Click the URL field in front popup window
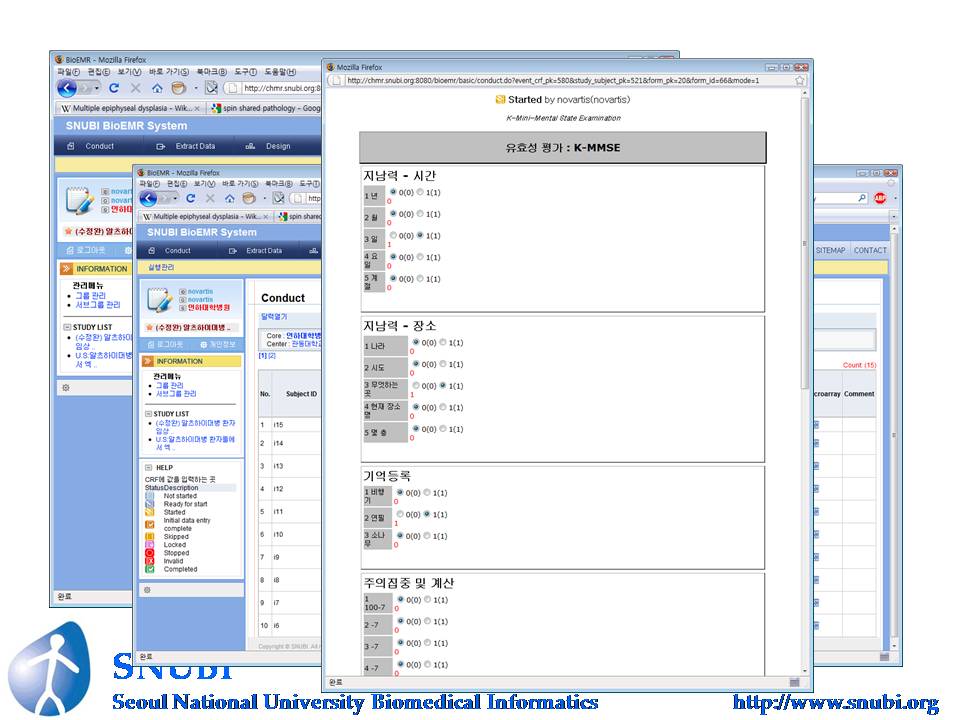 click(561, 81)
